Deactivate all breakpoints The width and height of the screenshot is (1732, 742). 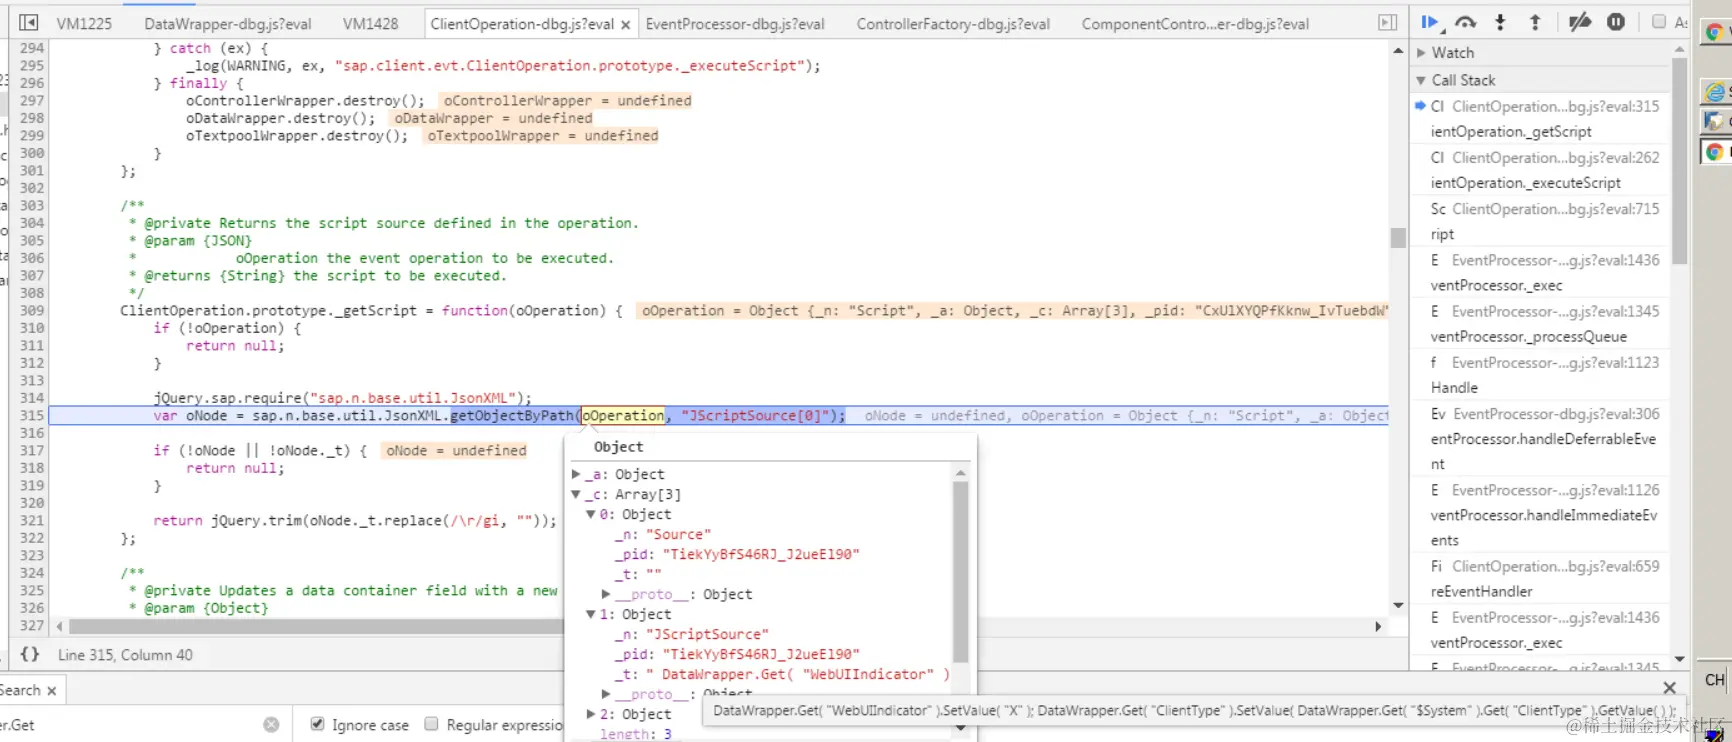[1580, 22]
